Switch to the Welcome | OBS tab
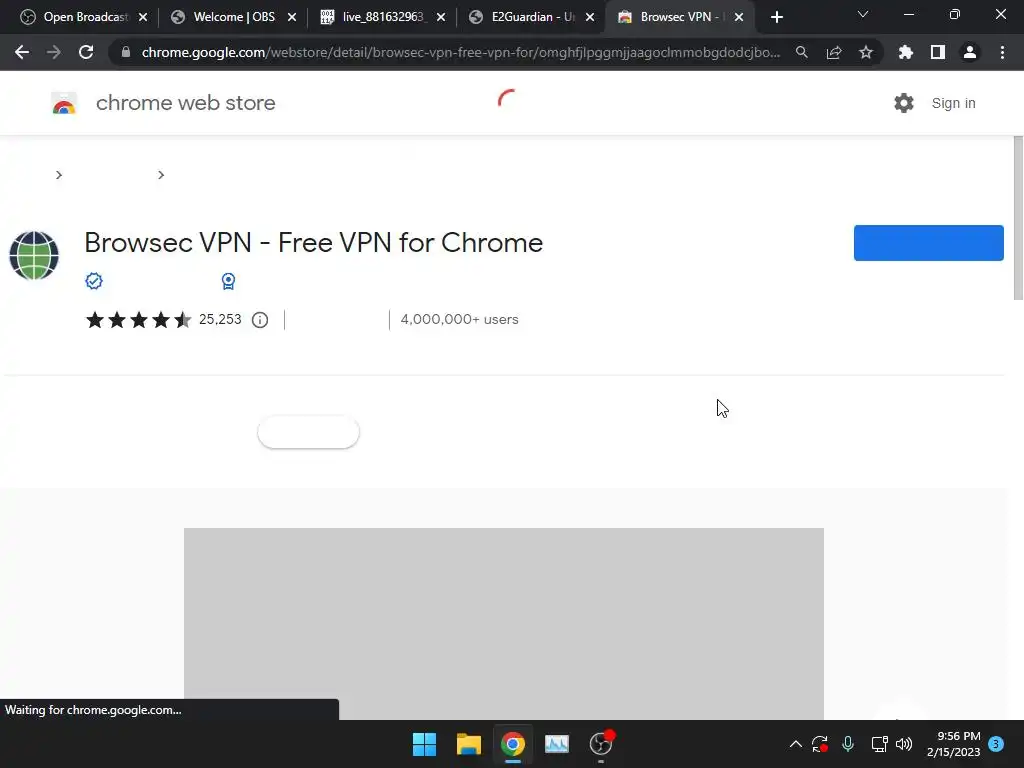Screen dimensions: 1024x768 (233, 17)
